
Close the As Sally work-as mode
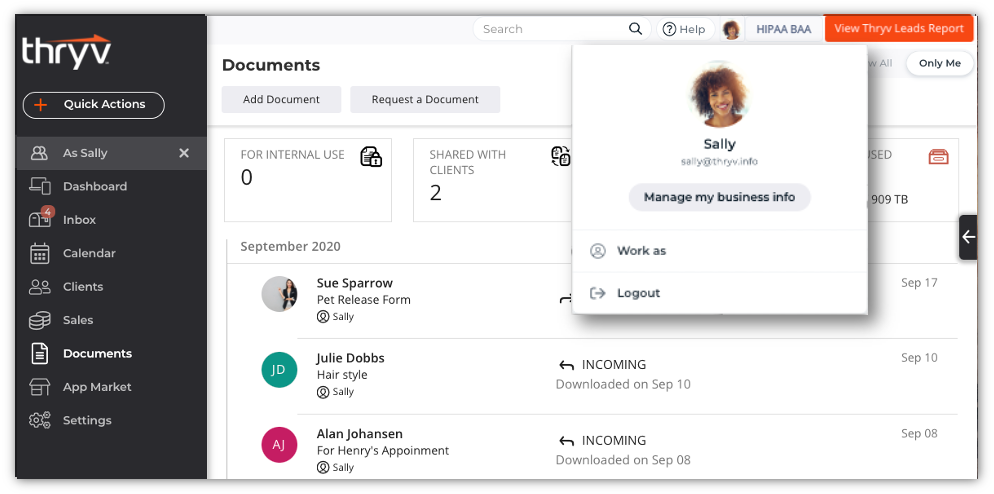tap(184, 153)
